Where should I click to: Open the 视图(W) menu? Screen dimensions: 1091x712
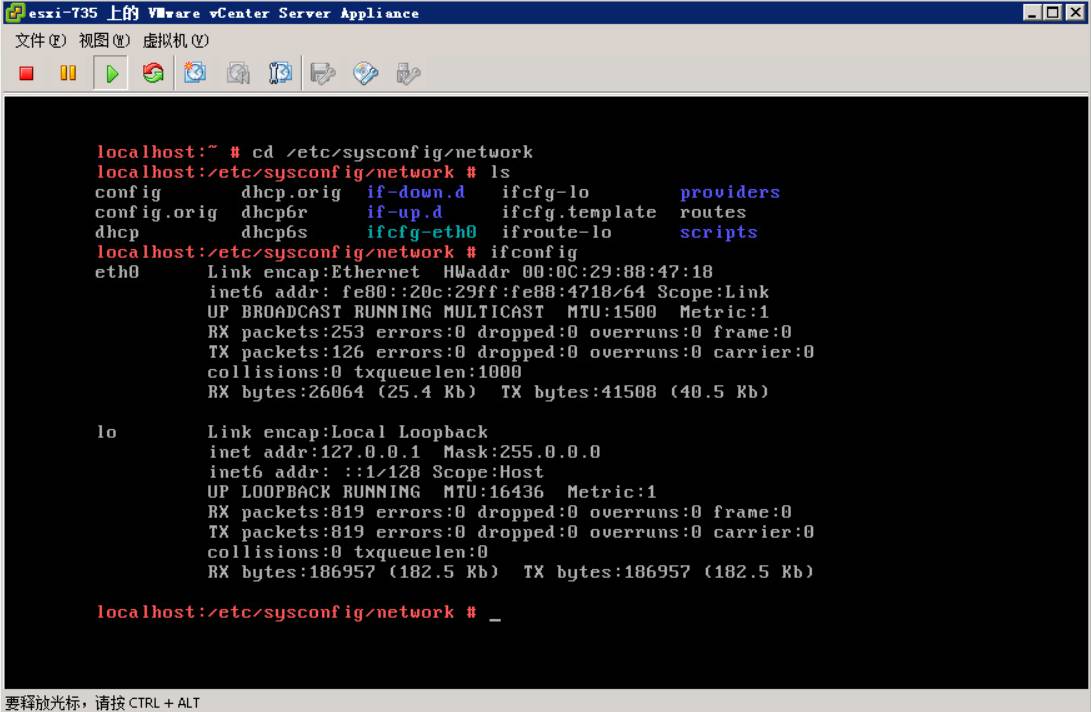(104, 41)
